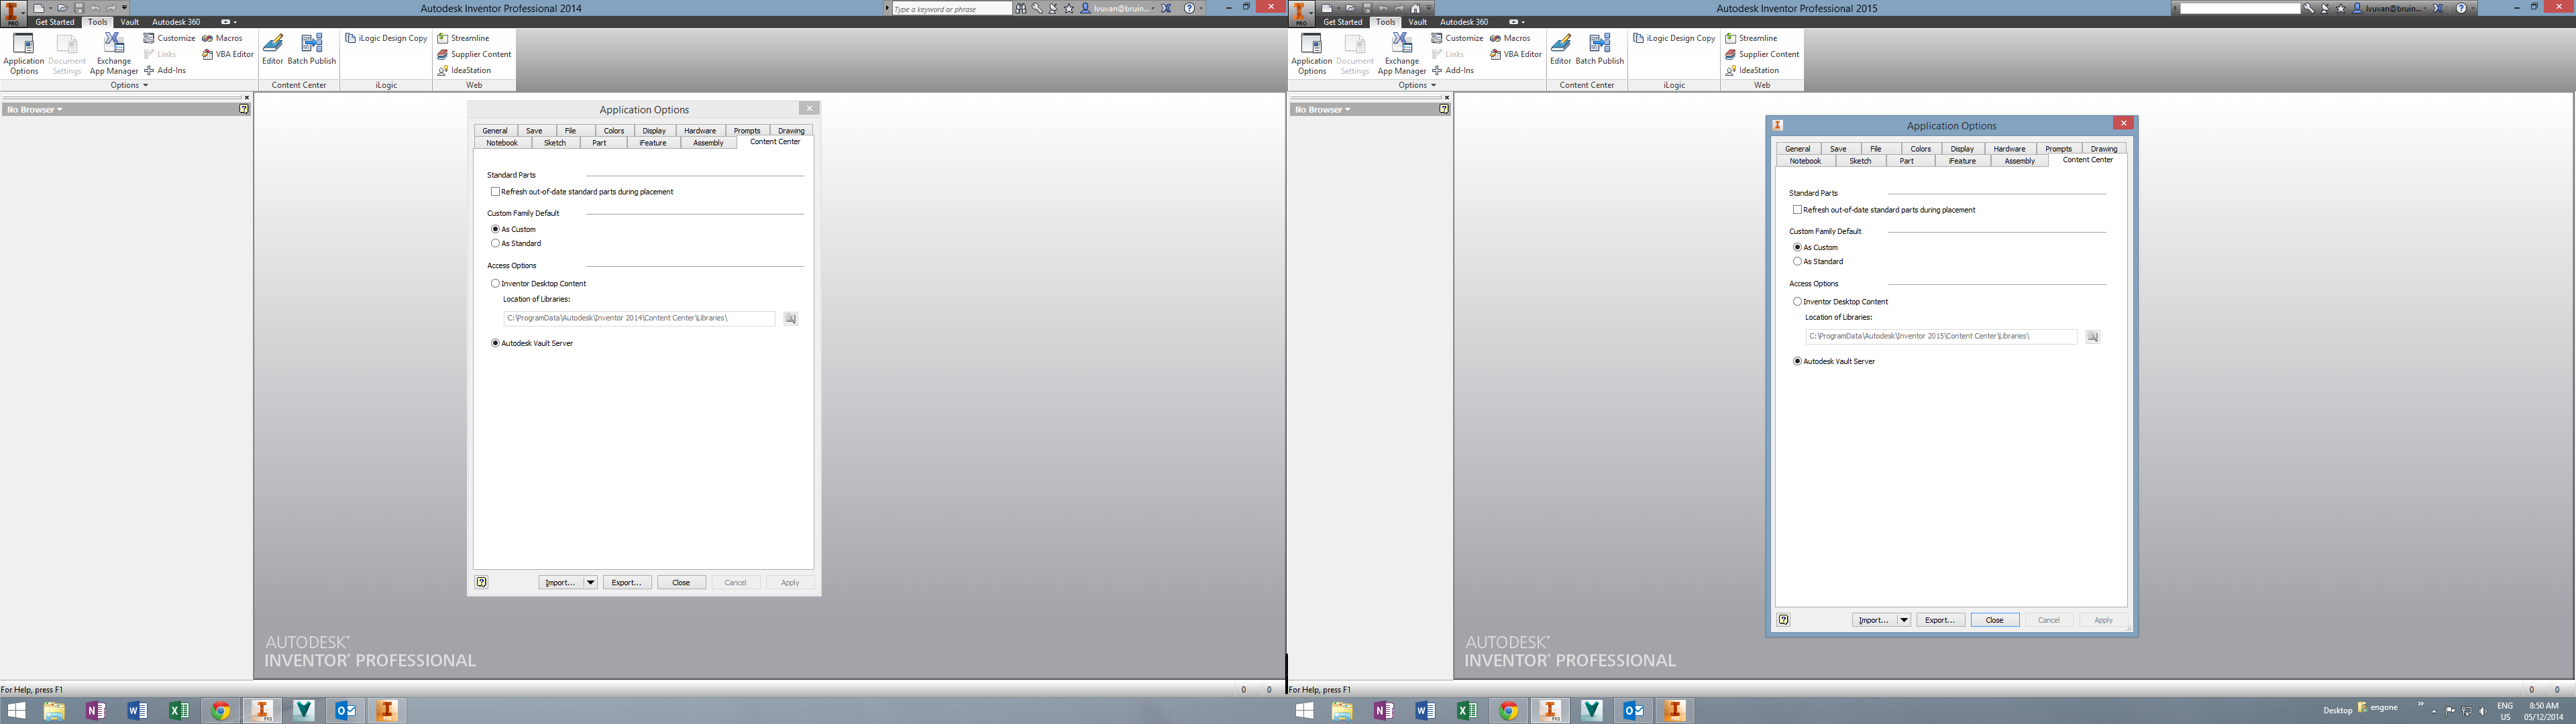This screenshot has width=2576, height=724.
Task: Browse for libraries location in the 2015 dialog
Action: point(2092,336)
